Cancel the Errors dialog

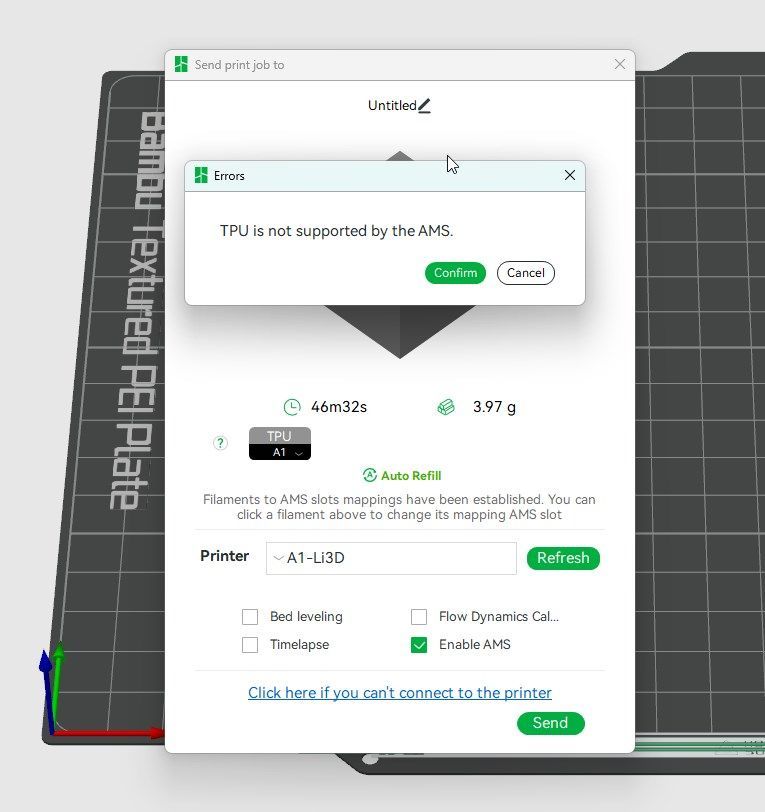coord(525,273)
